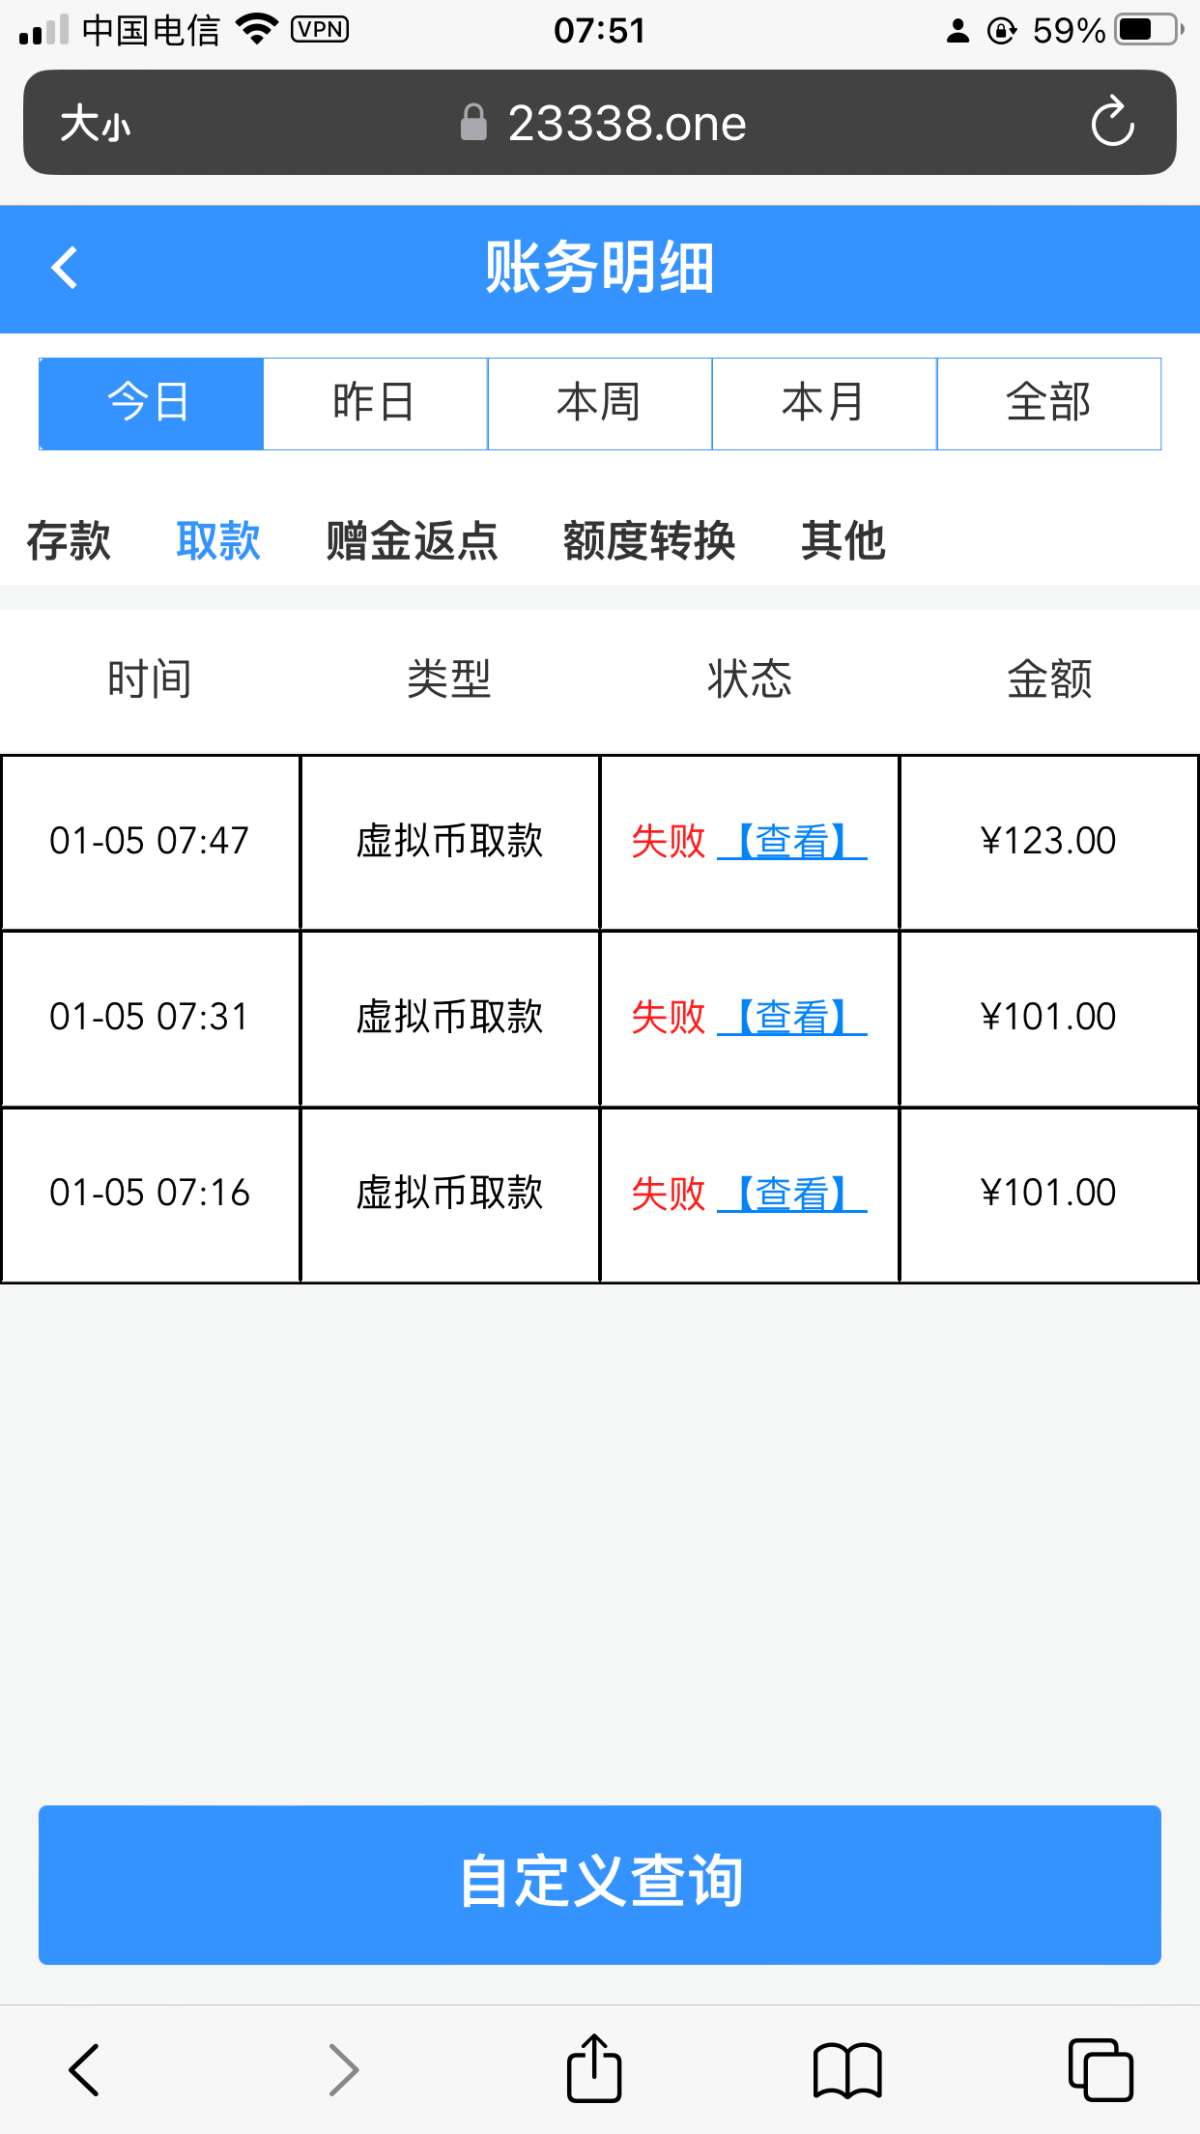Screen dimensions: 1200x2134
Task: Open the Safari share sheet
Action: coord(594,2069)
